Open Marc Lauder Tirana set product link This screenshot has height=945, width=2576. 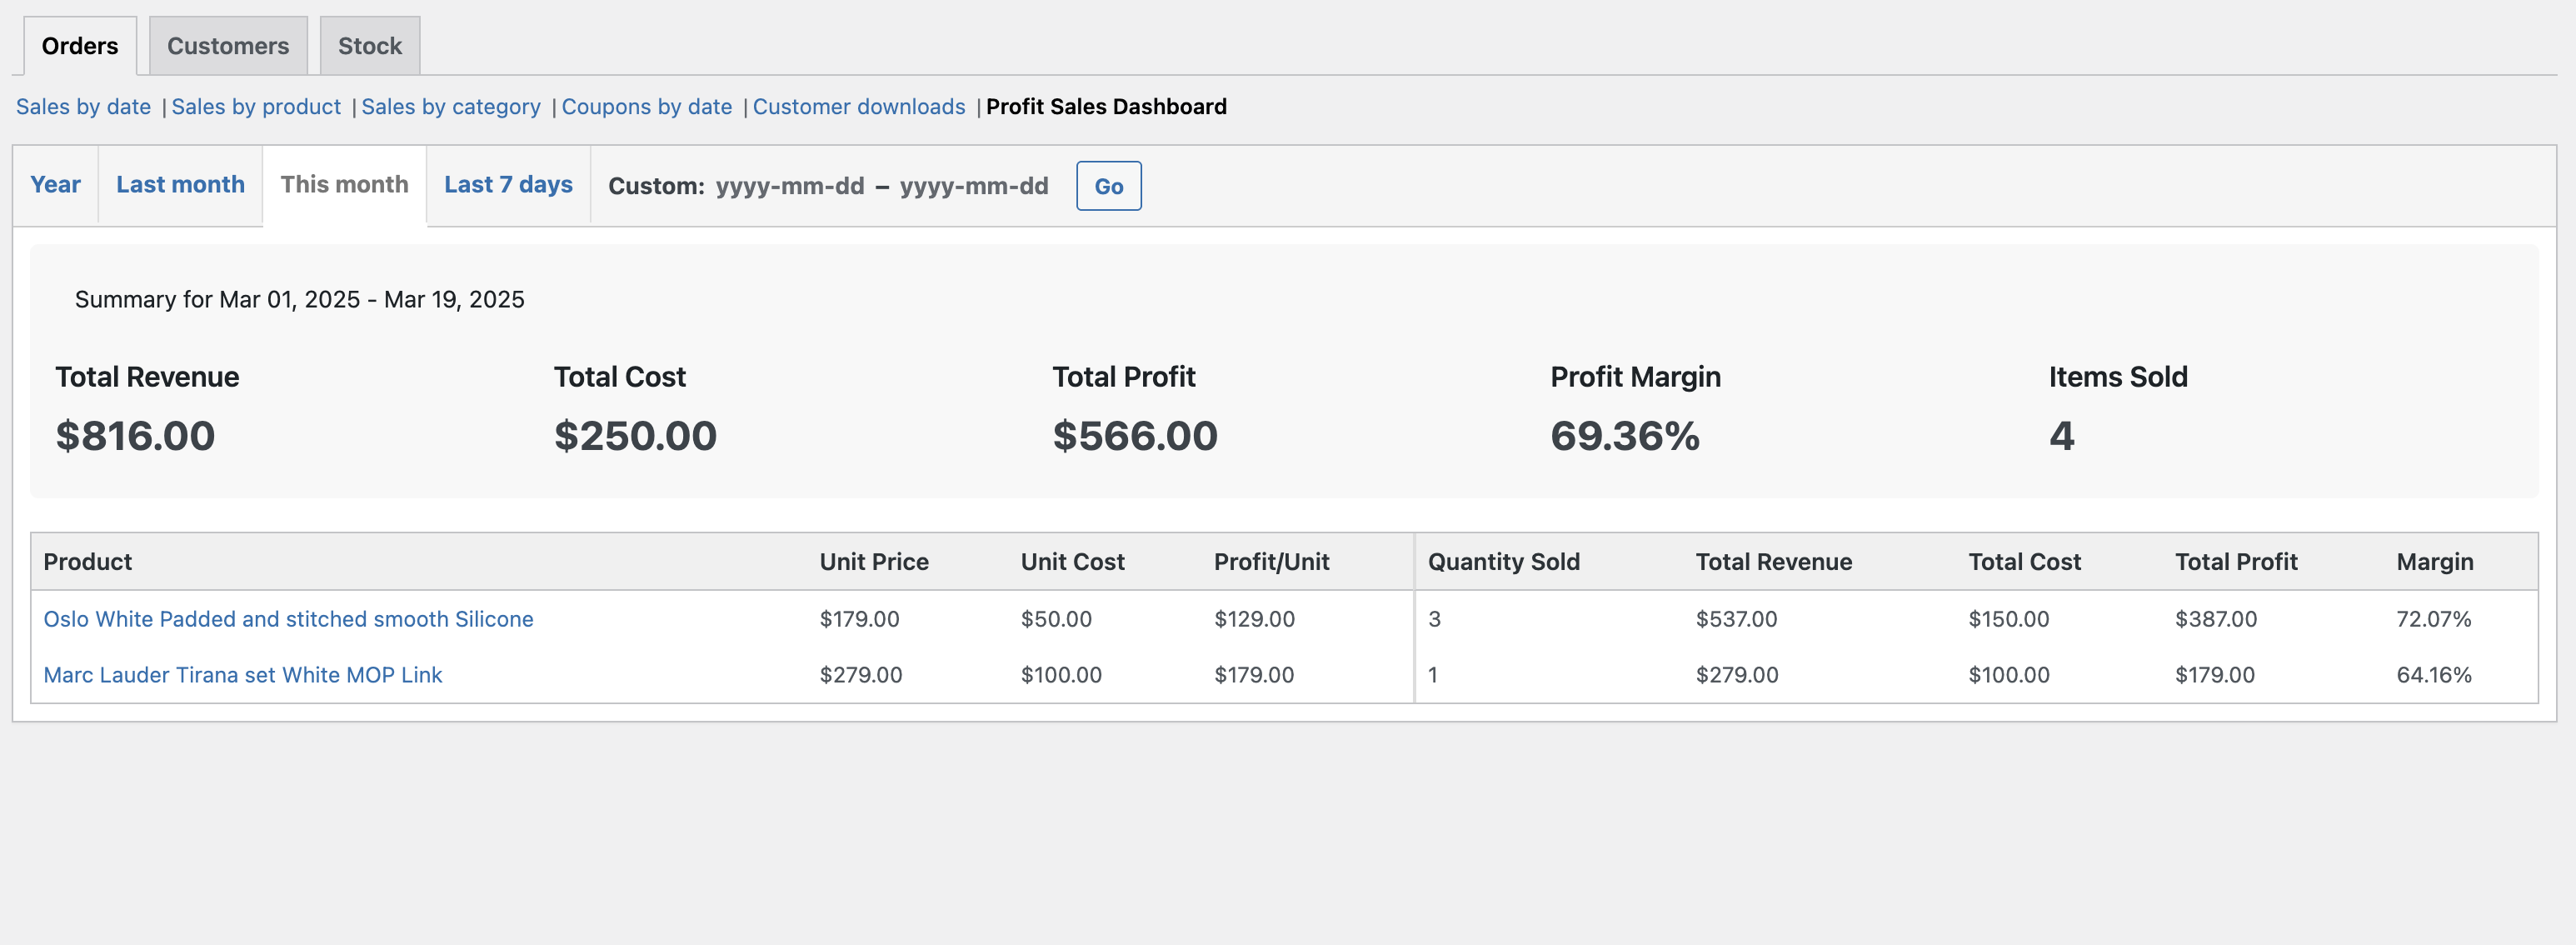(243, 675)
